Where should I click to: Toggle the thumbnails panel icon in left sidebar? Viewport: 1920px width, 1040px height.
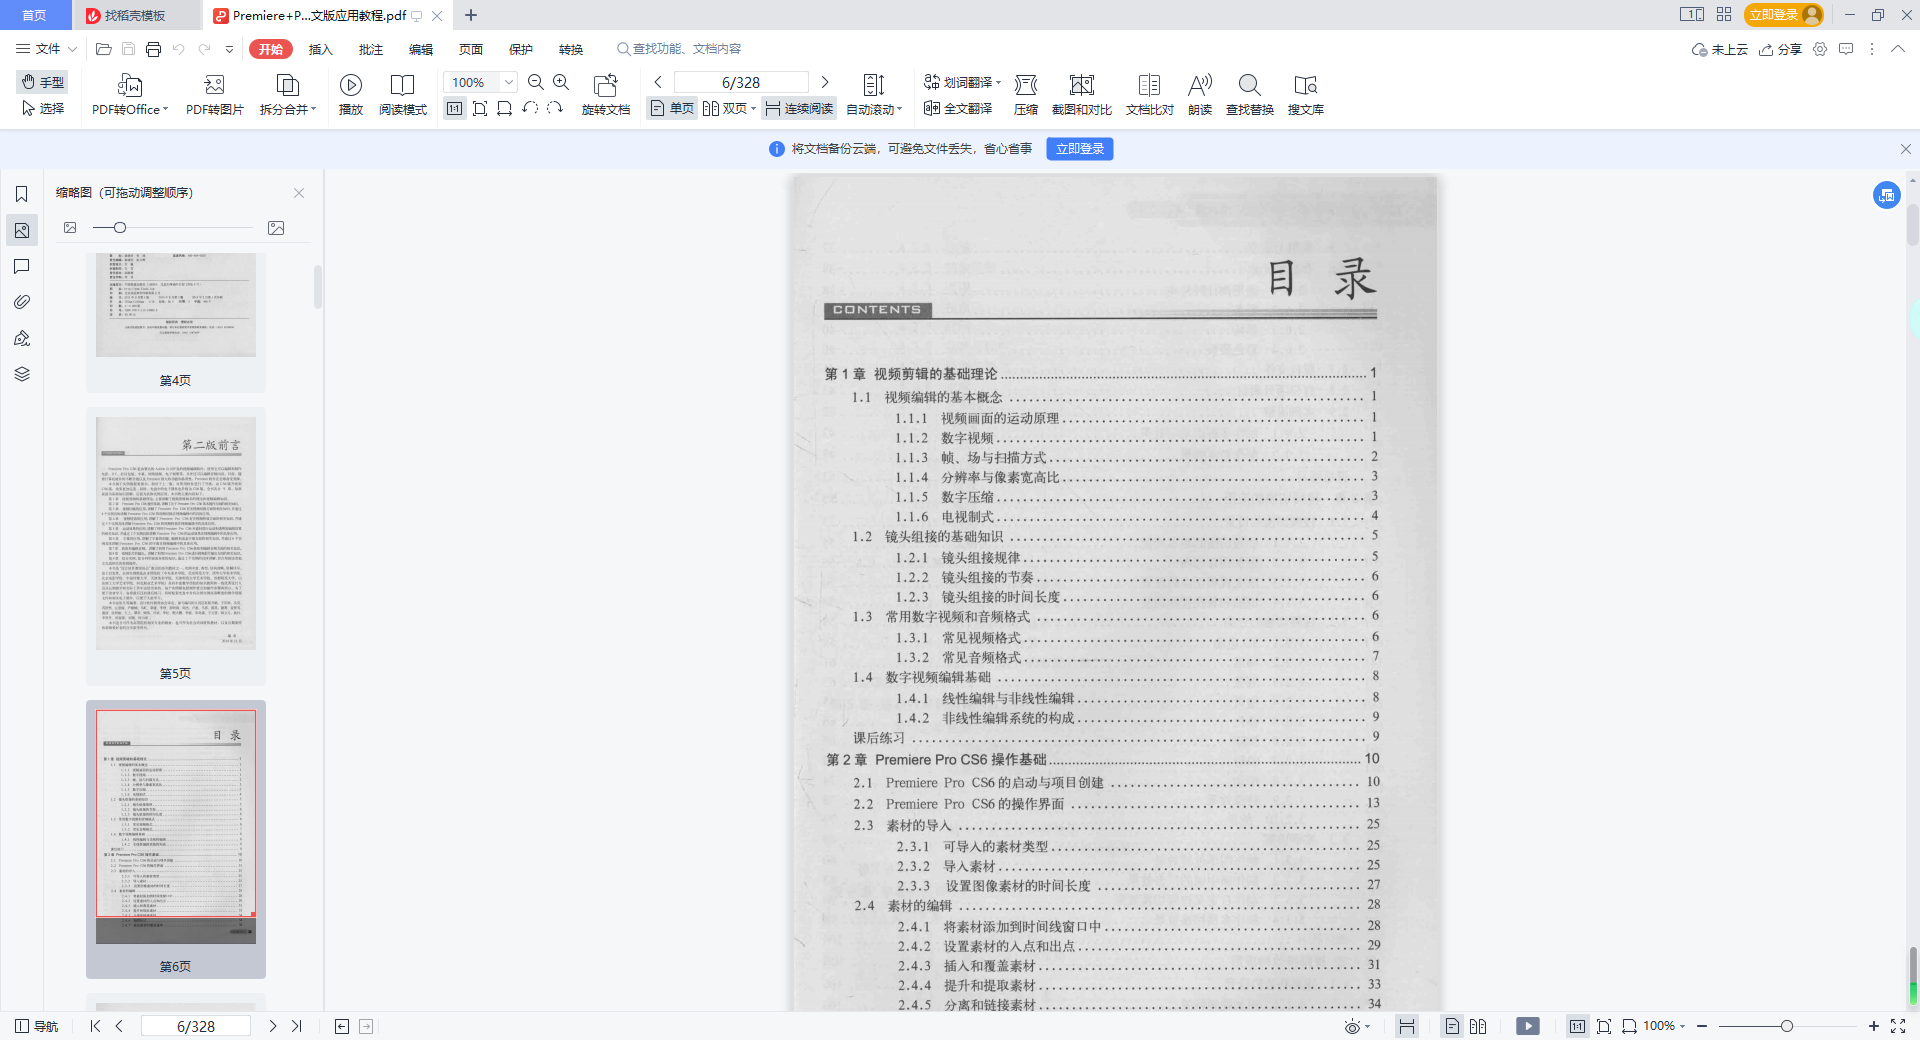pyautogui.click(x=21, y=230)
